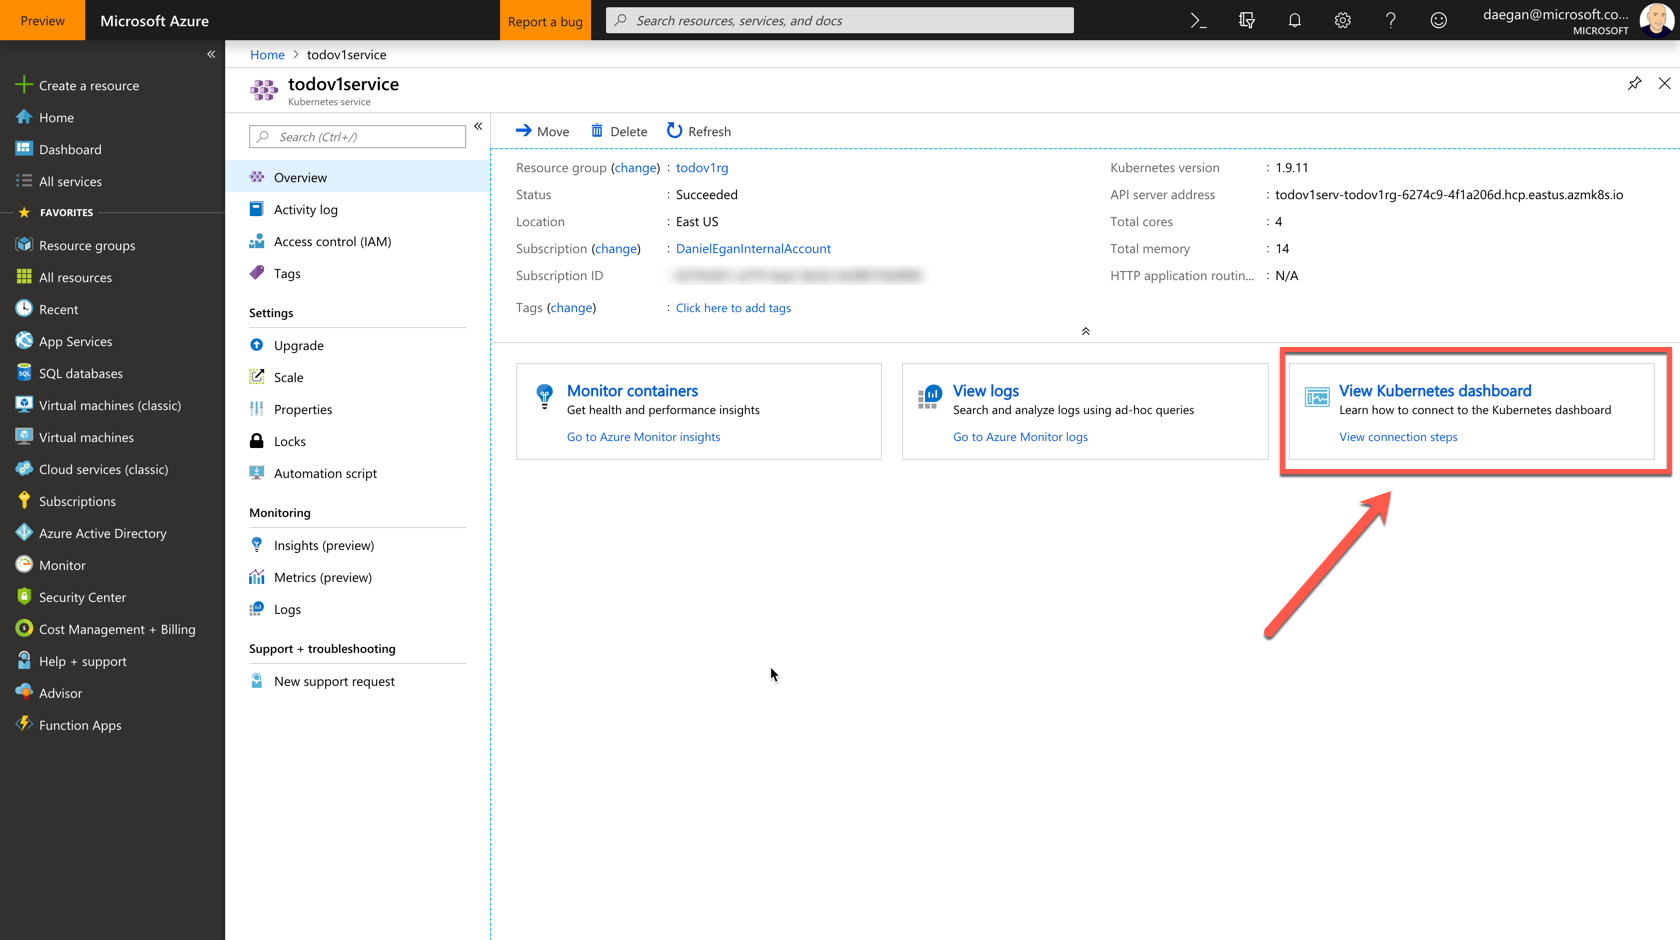
Task: Click the user account avatar
Action: [1657, 20]
